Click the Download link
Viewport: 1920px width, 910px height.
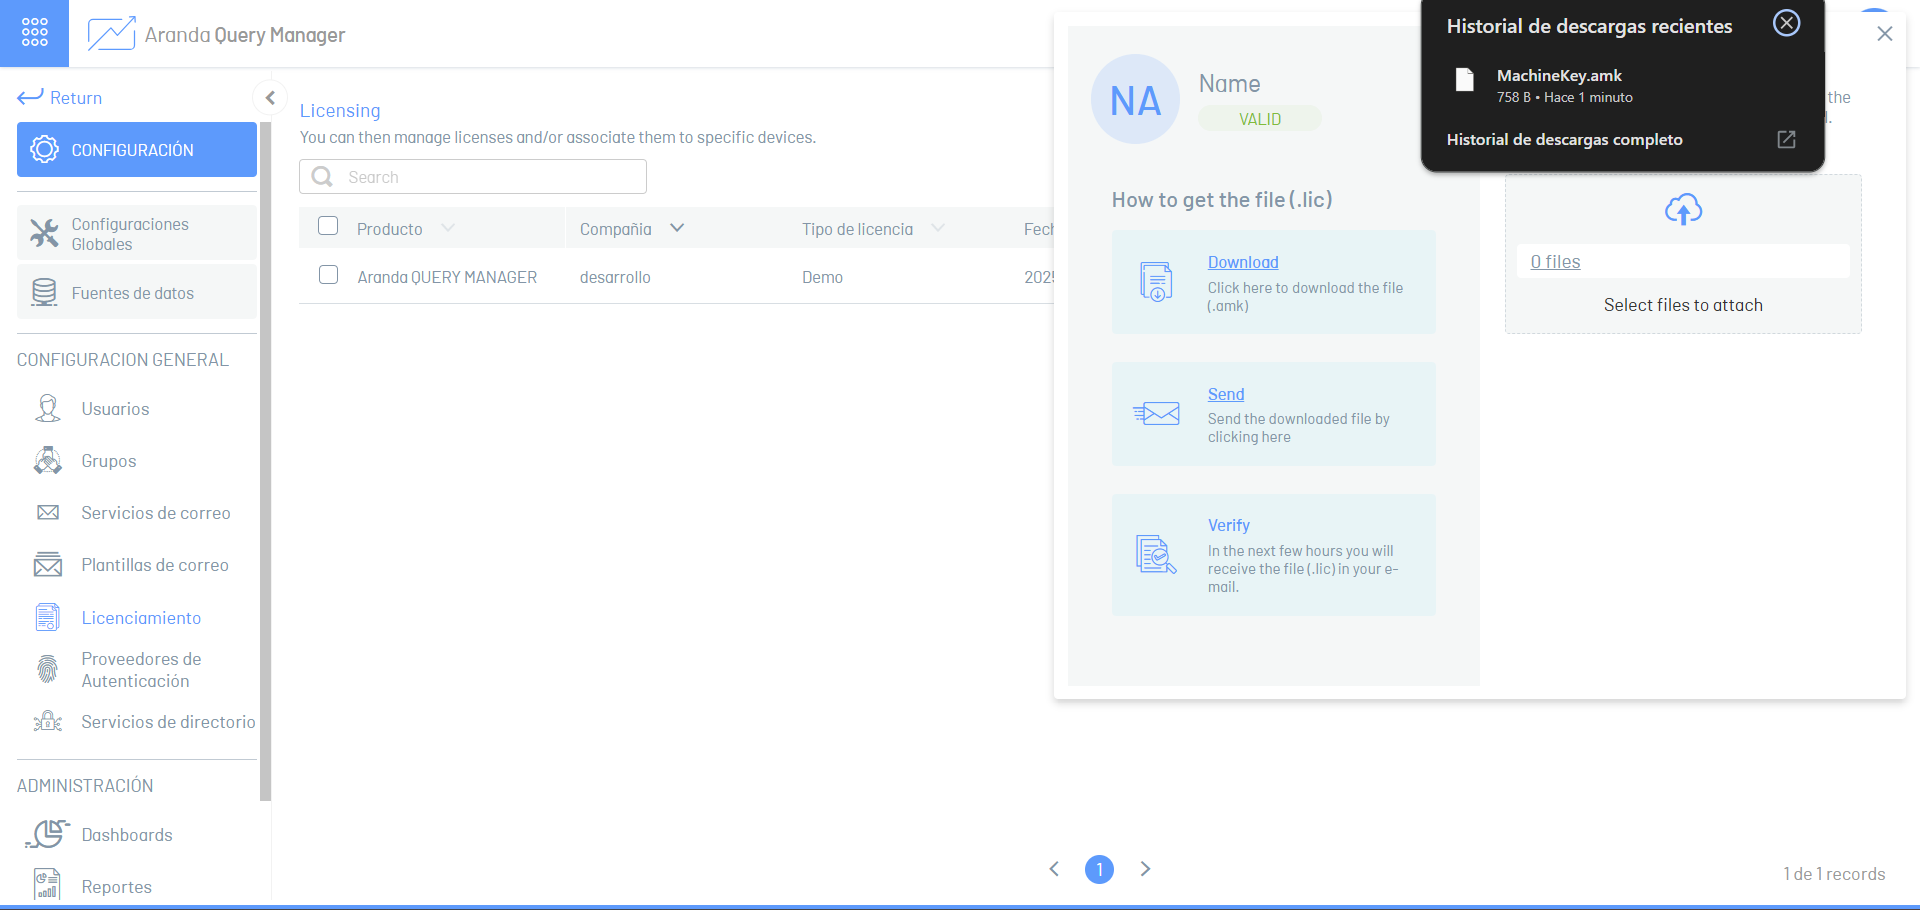(1243, 262)
